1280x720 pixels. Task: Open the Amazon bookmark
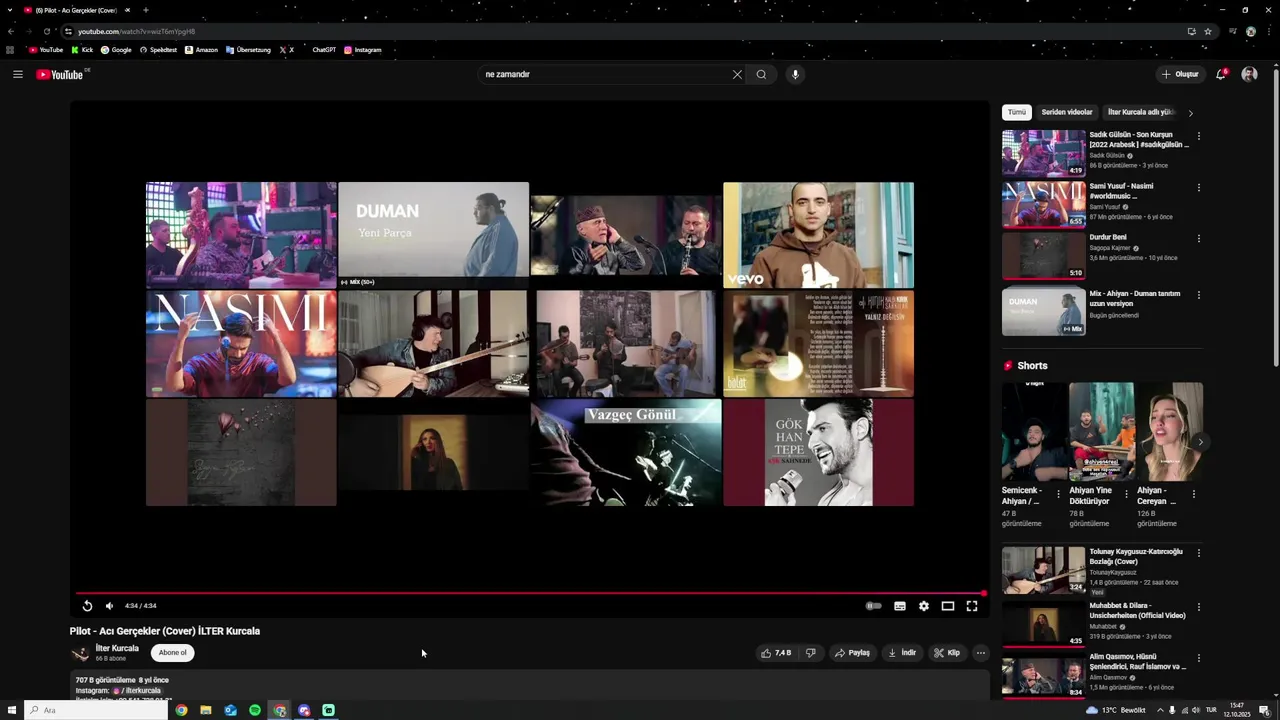tap(201, 50)
